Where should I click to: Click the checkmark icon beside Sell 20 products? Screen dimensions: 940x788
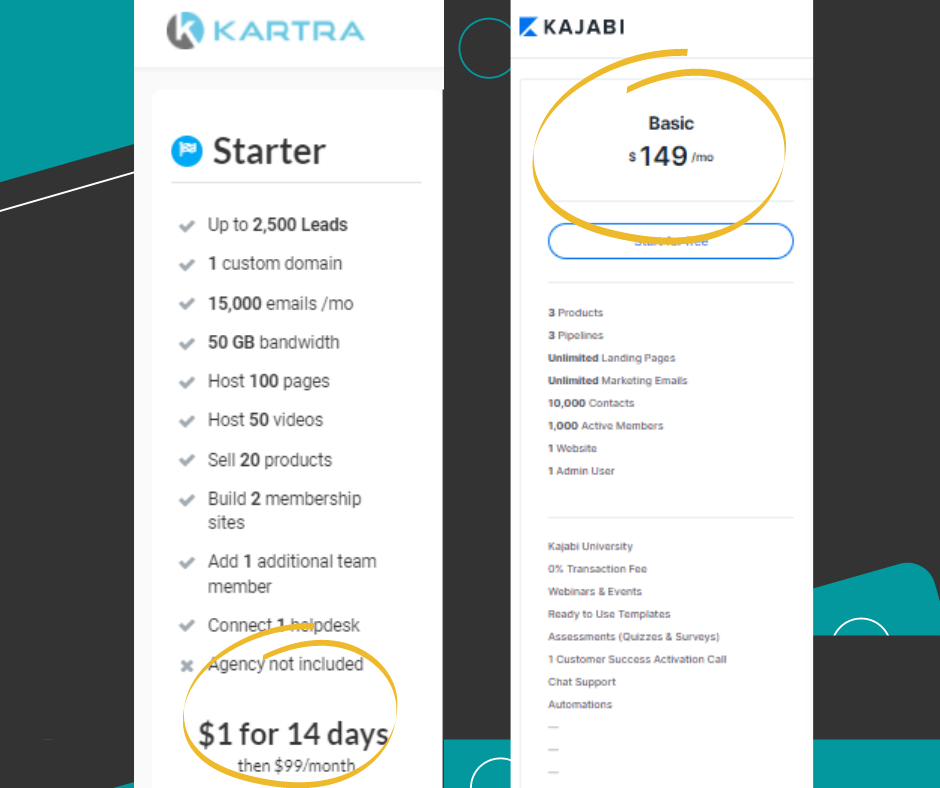(187, 460)
